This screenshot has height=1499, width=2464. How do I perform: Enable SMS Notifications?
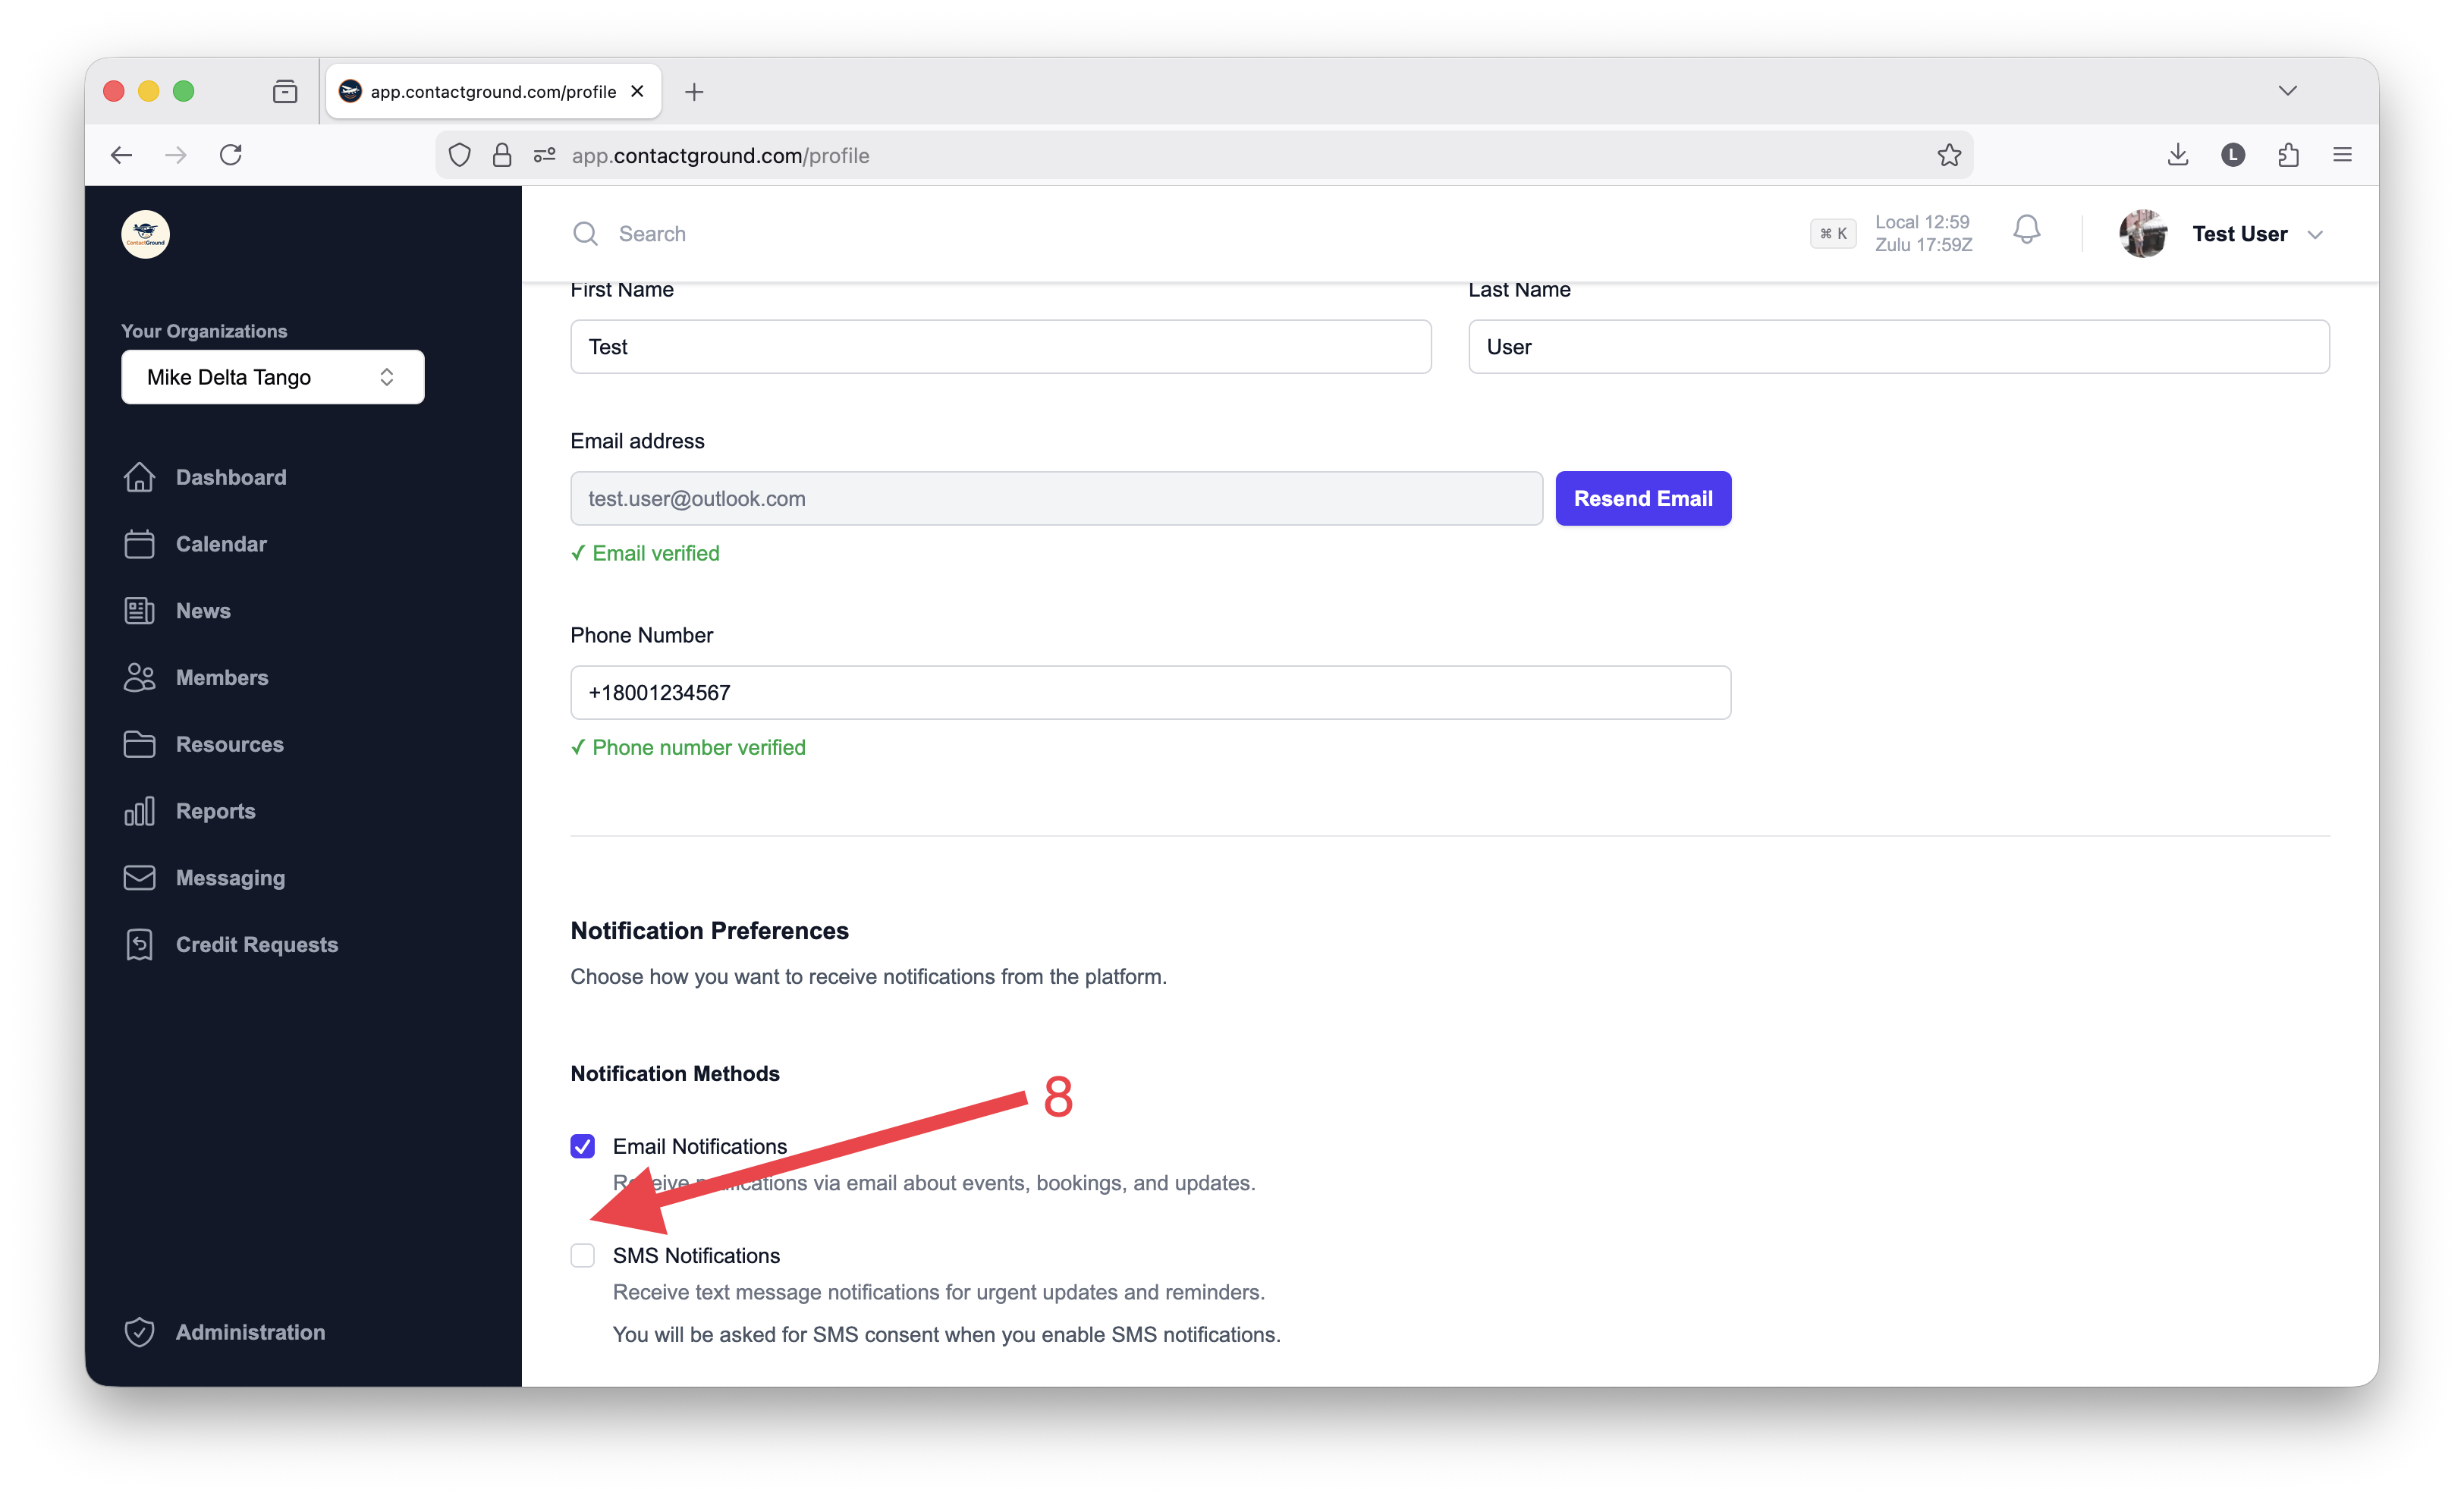[x=583, y=1255]
